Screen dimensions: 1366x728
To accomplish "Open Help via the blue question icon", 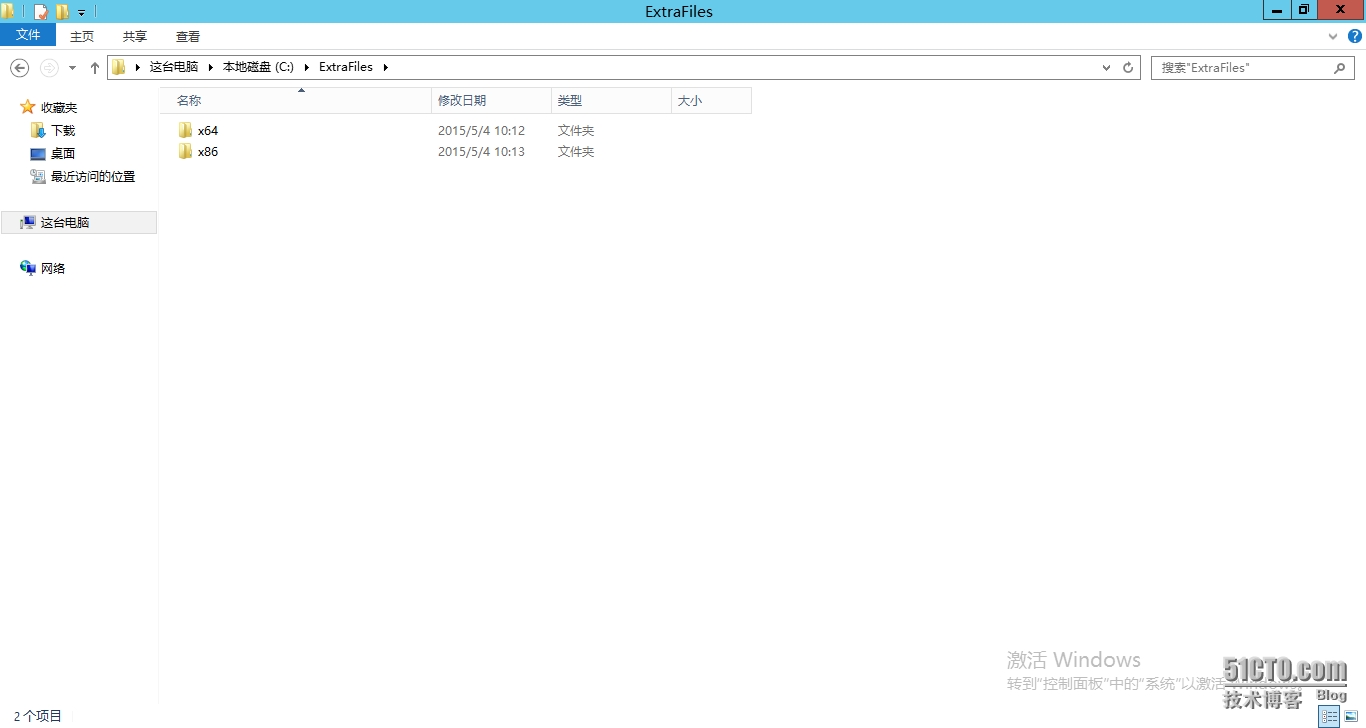I will (x=1355, y=36).
